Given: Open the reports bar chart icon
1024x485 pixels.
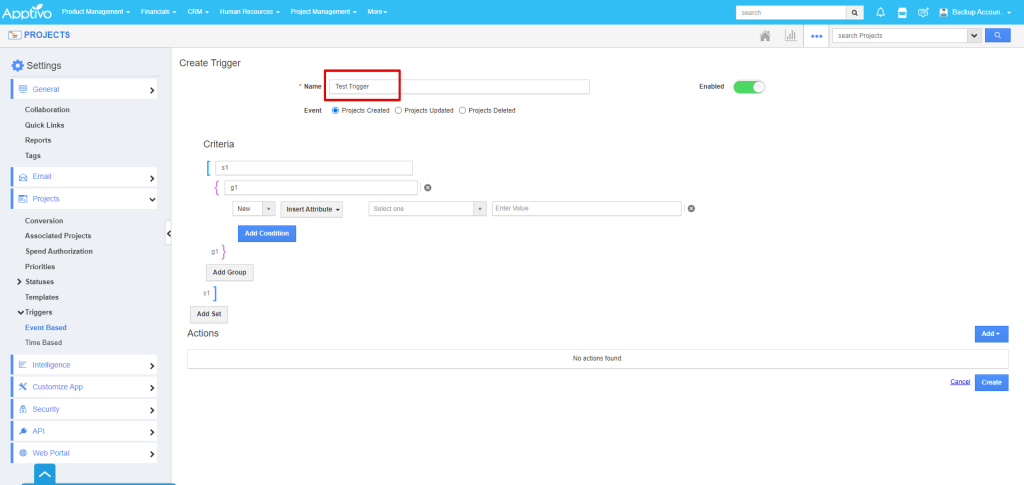Looking at the screenshot, I should pyautogui.click(x=791, y=35).
